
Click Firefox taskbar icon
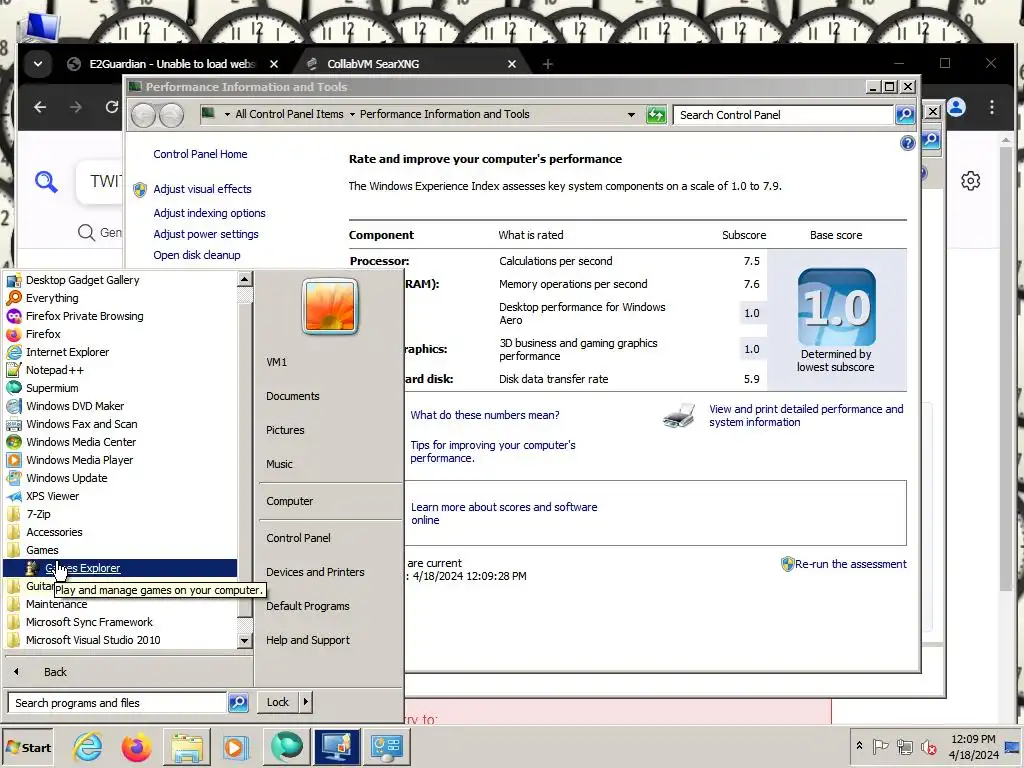(x=136, y=747)
